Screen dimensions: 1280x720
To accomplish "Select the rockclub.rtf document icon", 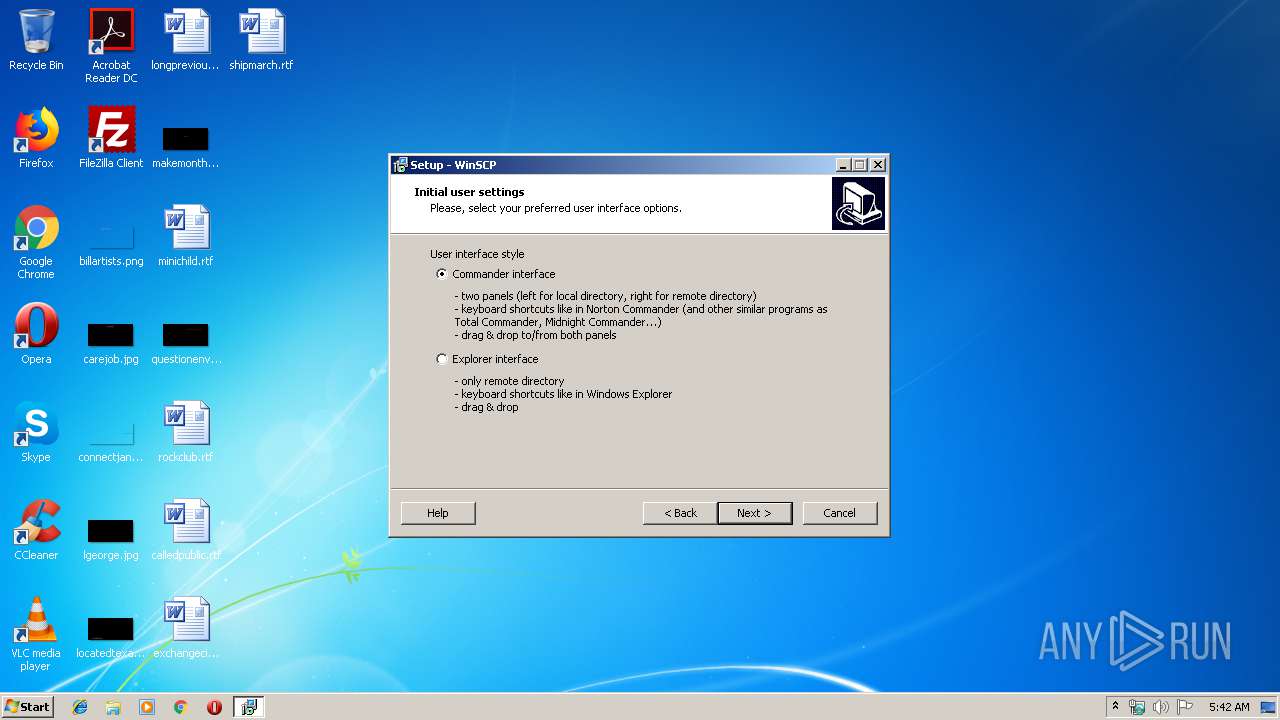I will pos(186,432).
